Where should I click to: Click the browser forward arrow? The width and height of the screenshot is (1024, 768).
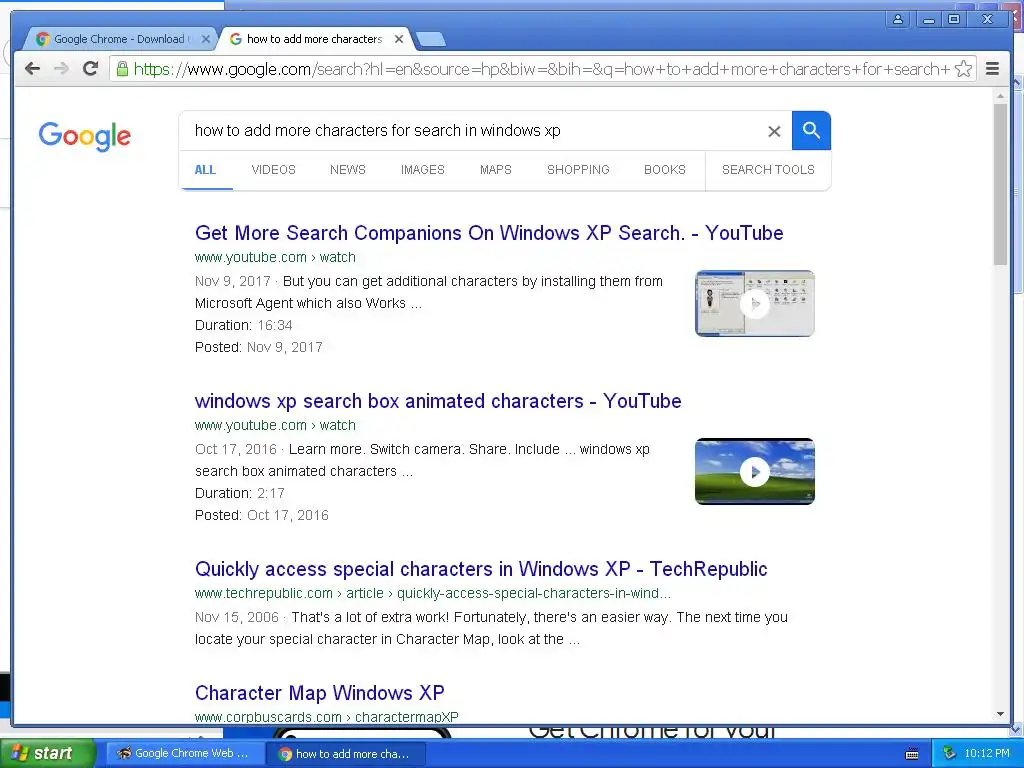click(61, 69)
